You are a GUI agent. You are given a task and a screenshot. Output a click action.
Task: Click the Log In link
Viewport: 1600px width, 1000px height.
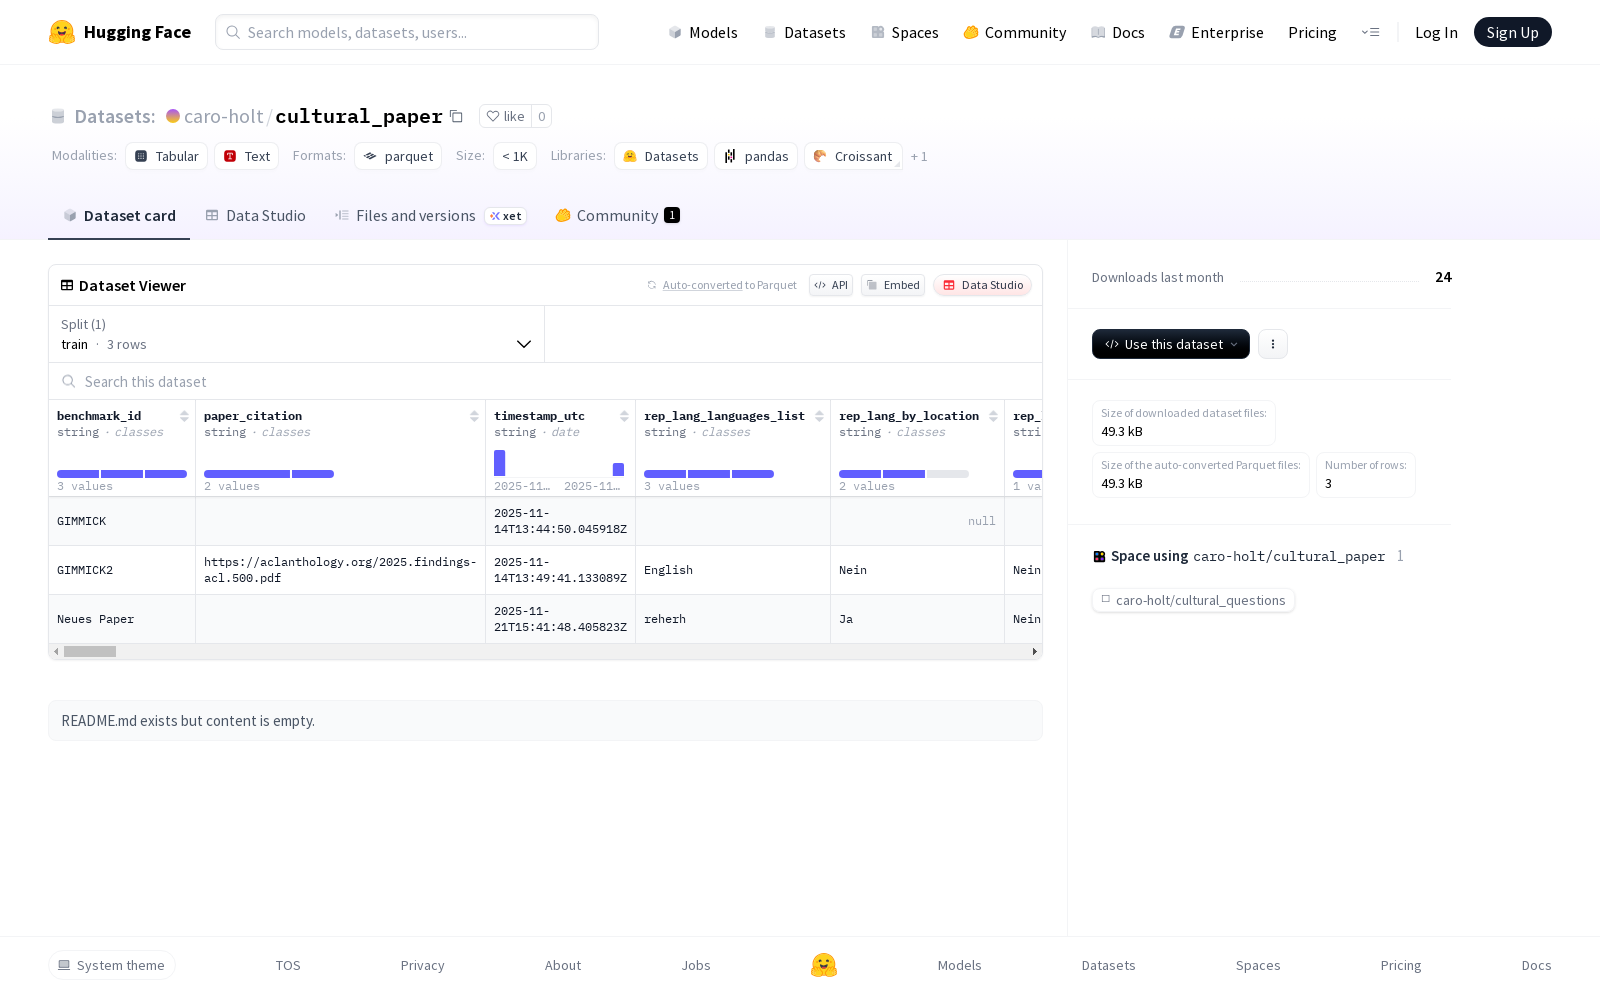point(1436,32)
